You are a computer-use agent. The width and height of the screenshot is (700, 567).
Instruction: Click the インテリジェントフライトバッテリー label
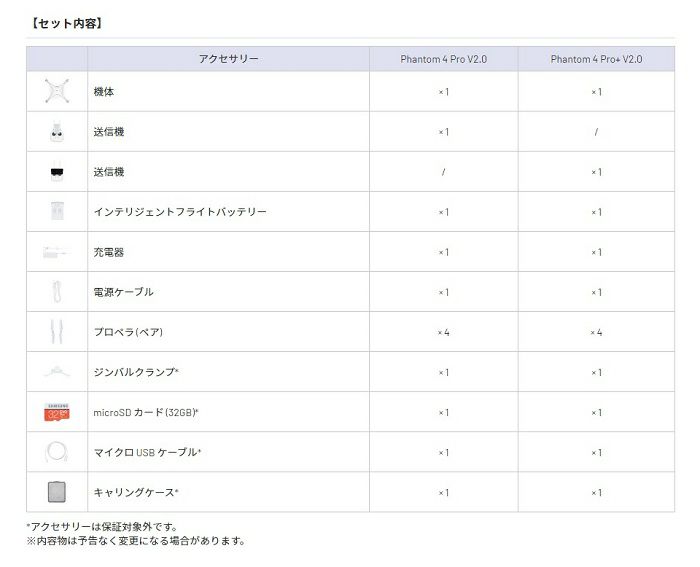coord(179,212)
